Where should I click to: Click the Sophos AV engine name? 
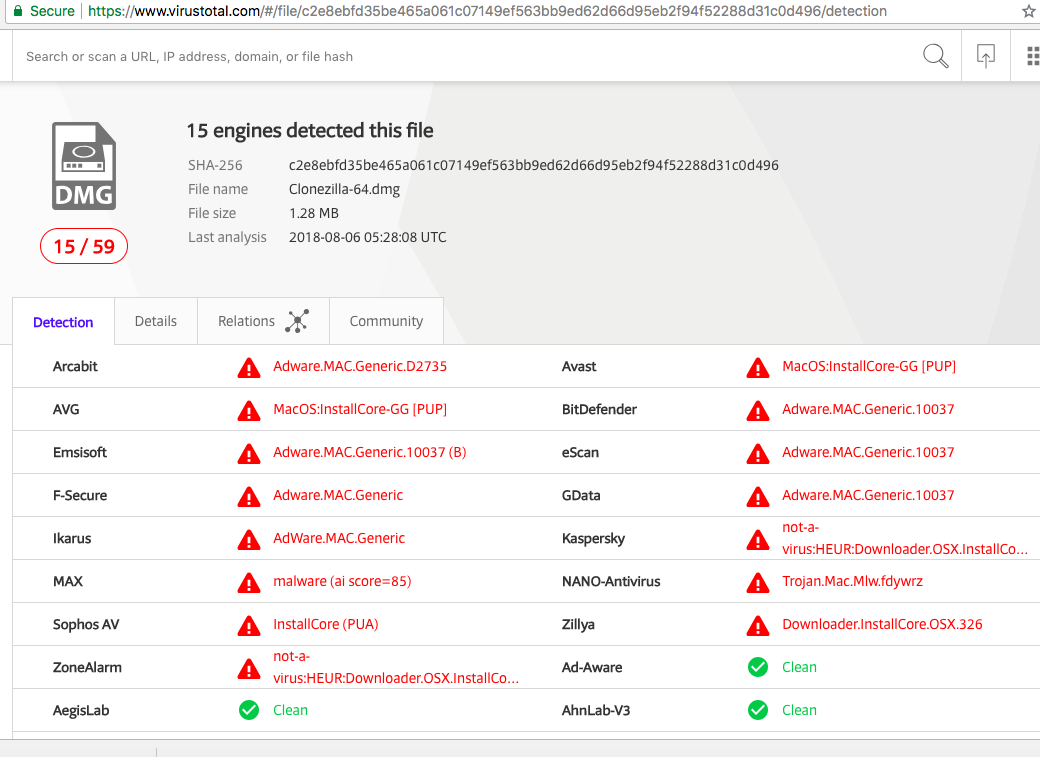click(86, 624)
